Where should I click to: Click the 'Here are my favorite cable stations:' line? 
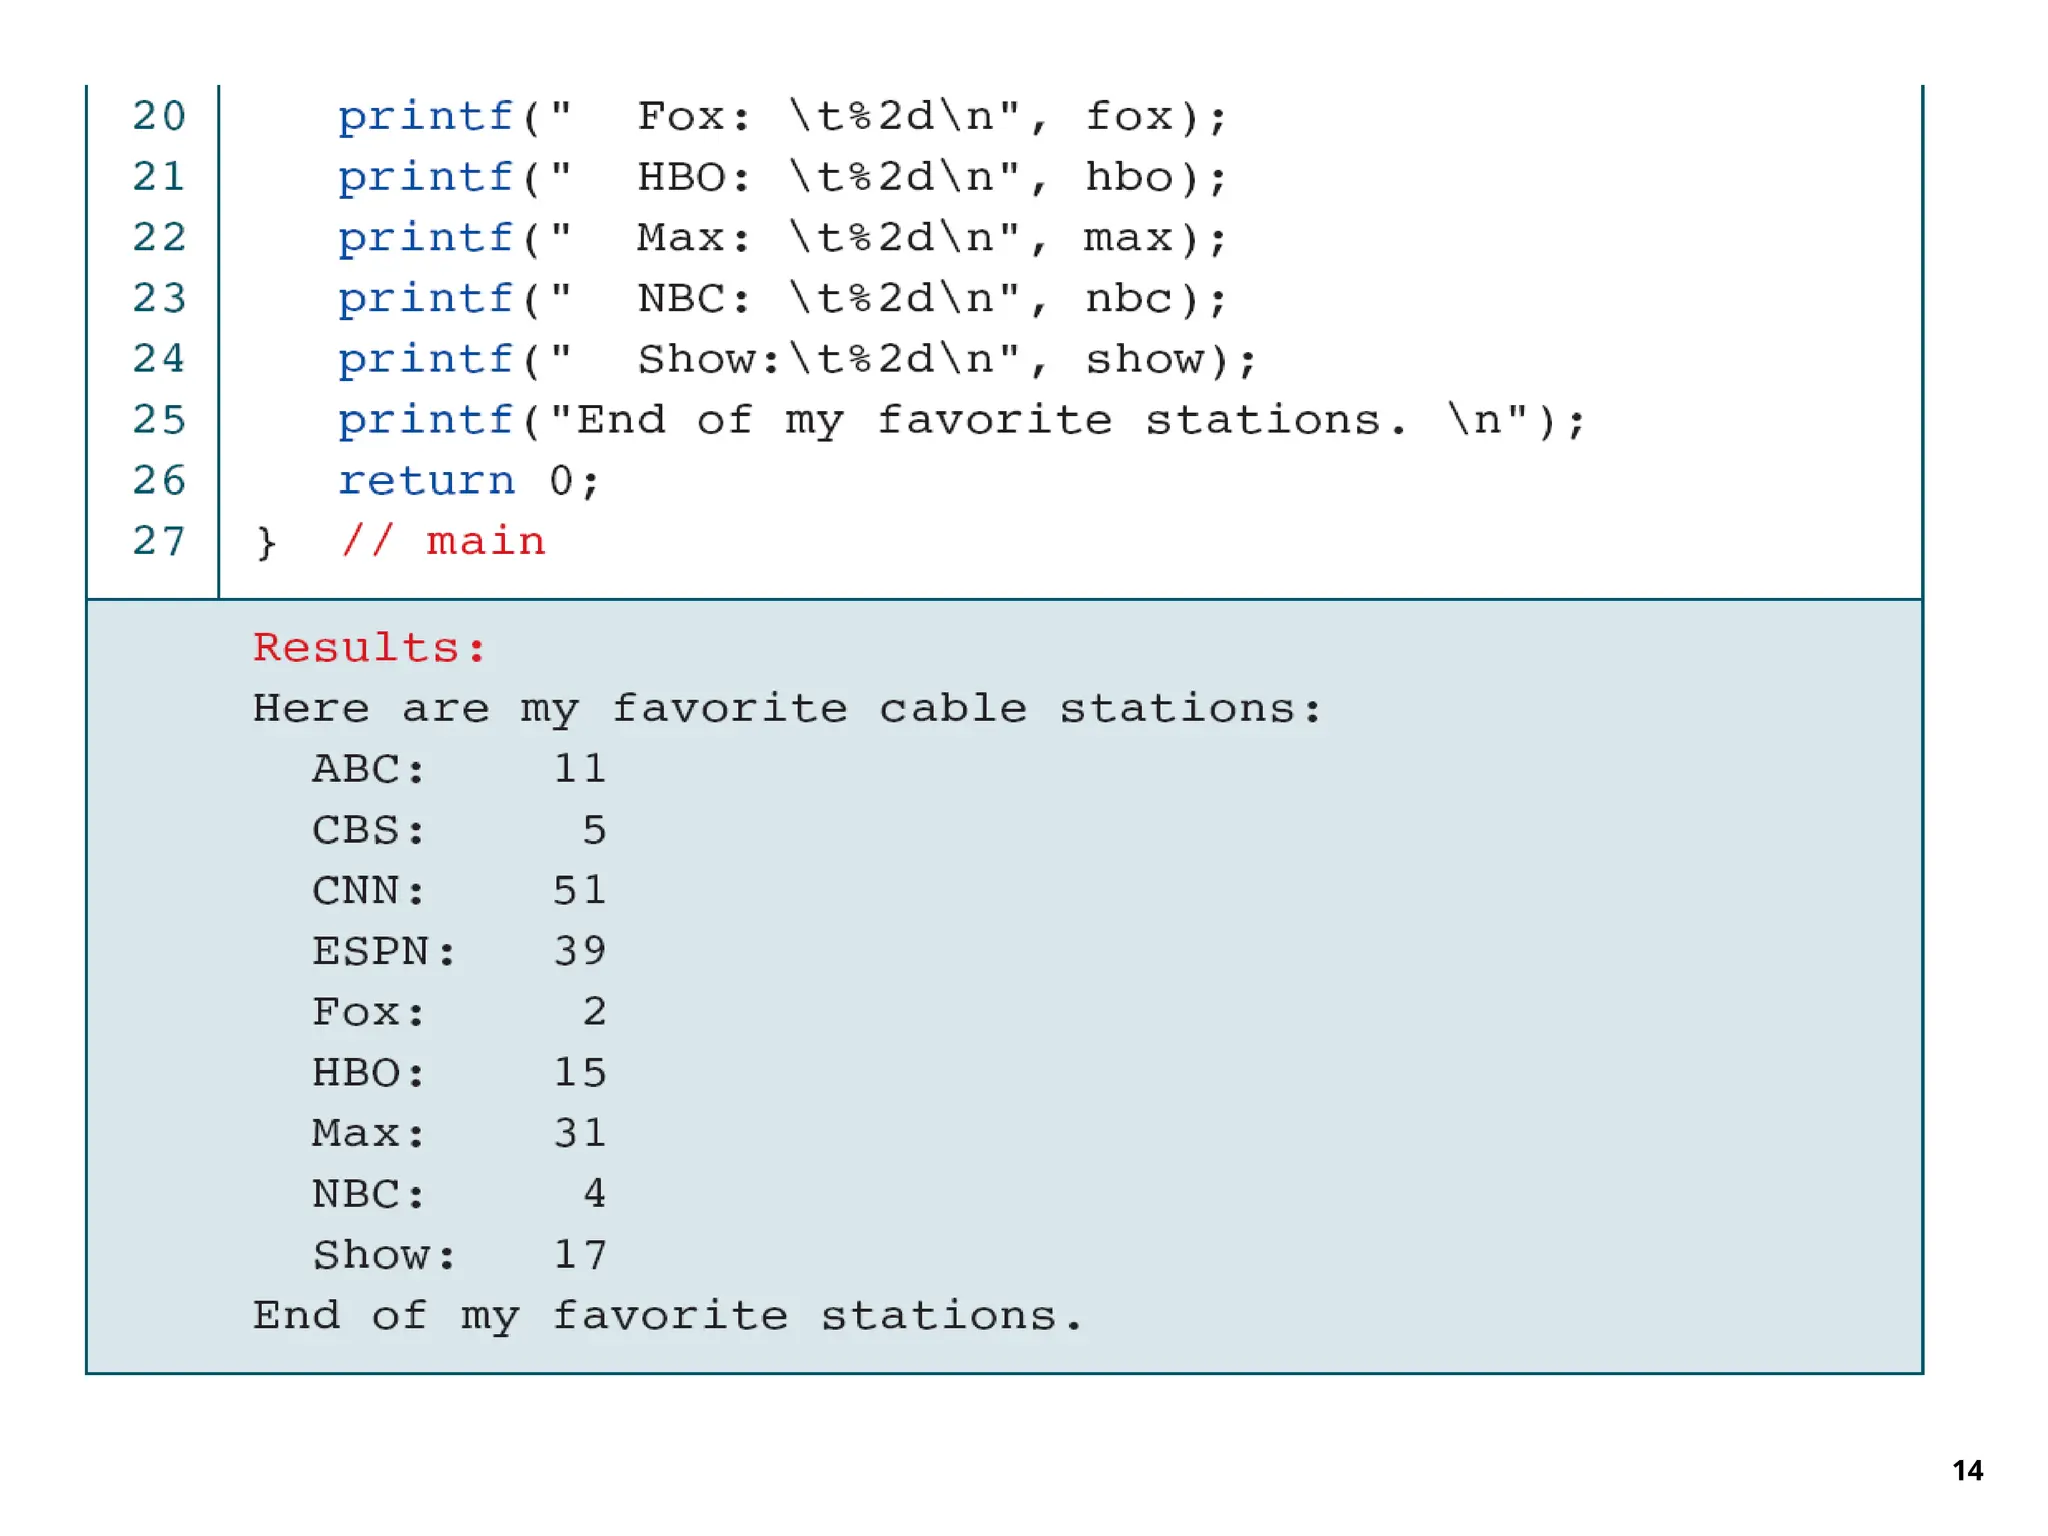tap(787, 709)
